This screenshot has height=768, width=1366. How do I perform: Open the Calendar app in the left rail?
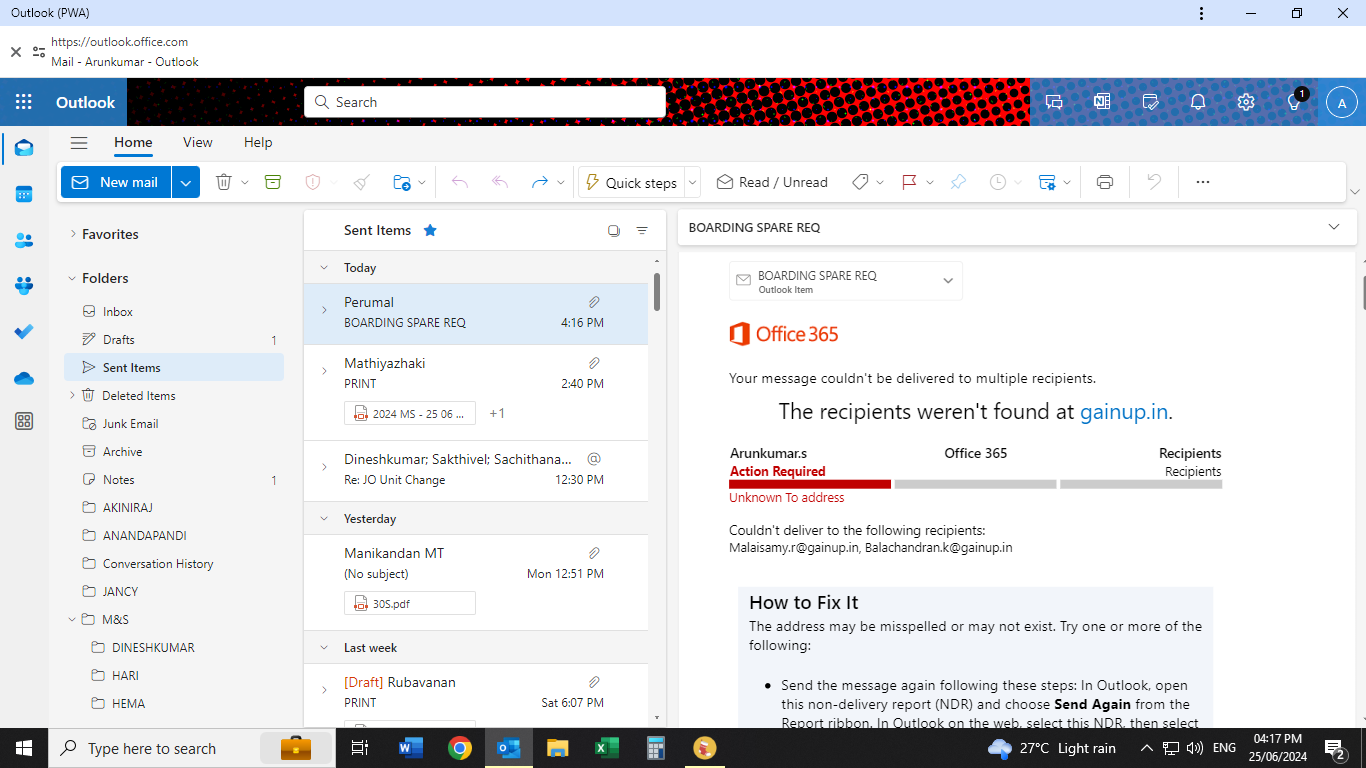[x=24, y=194]
